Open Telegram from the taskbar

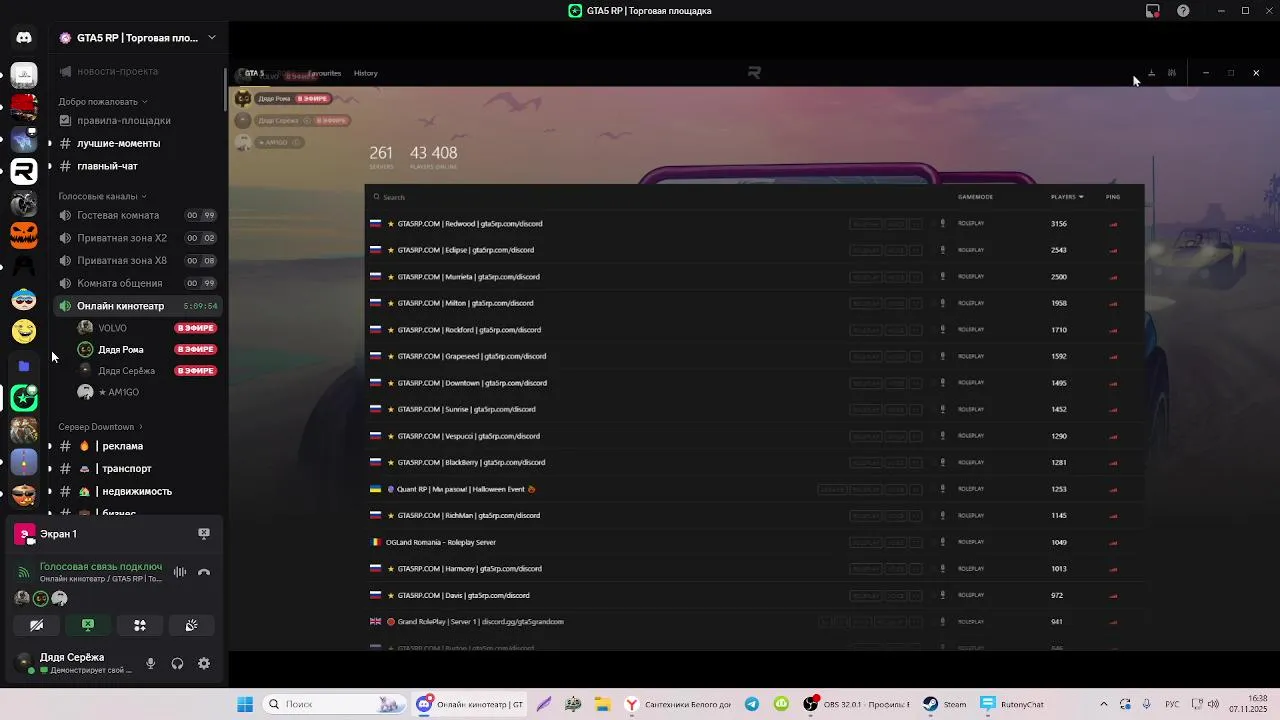(x=752, y=704)
